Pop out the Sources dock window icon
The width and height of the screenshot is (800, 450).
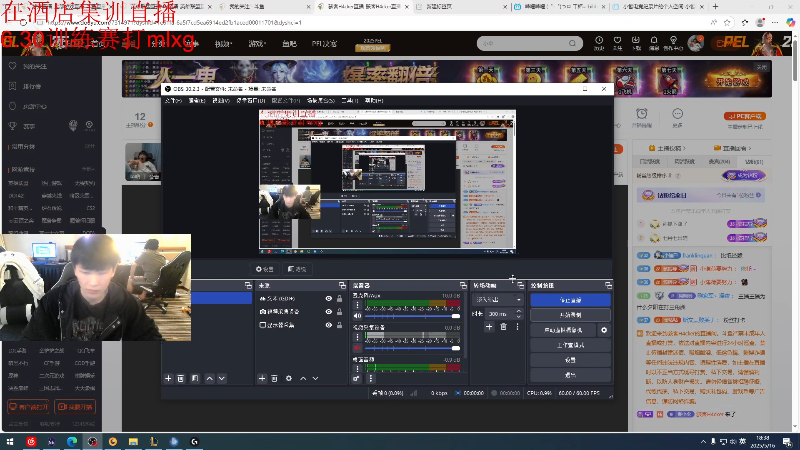(342, 285)
